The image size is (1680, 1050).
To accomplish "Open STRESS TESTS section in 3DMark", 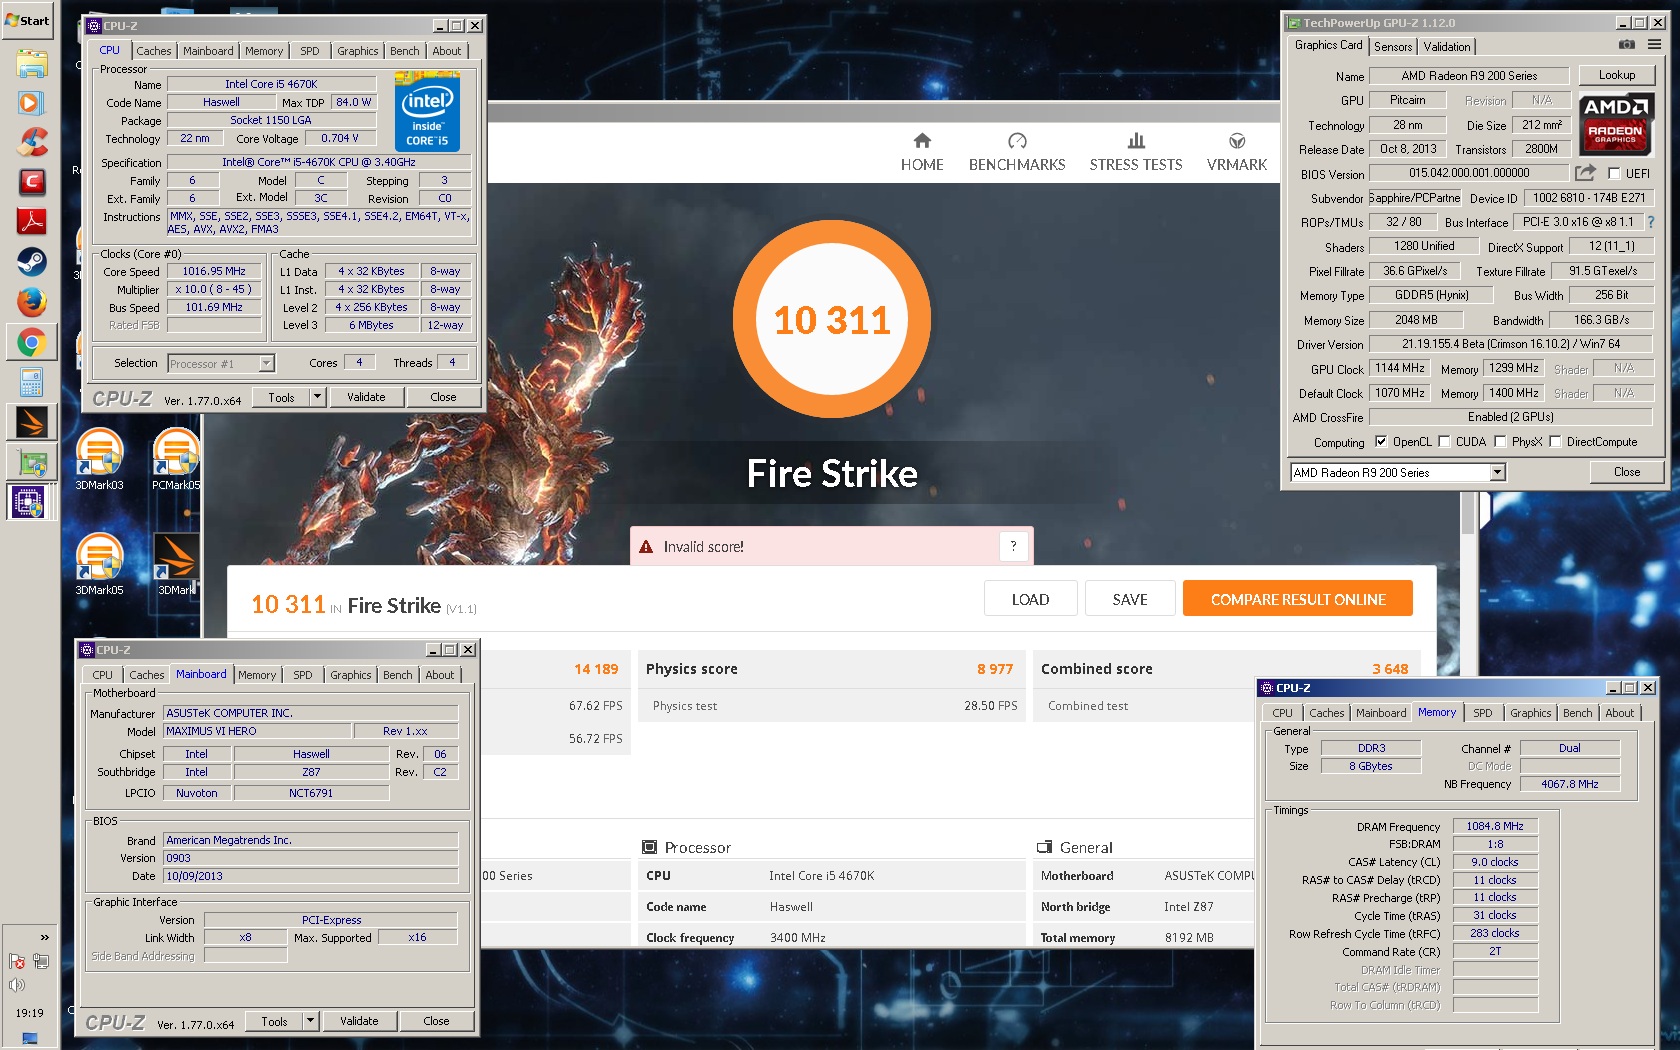I will [1136, 152].
